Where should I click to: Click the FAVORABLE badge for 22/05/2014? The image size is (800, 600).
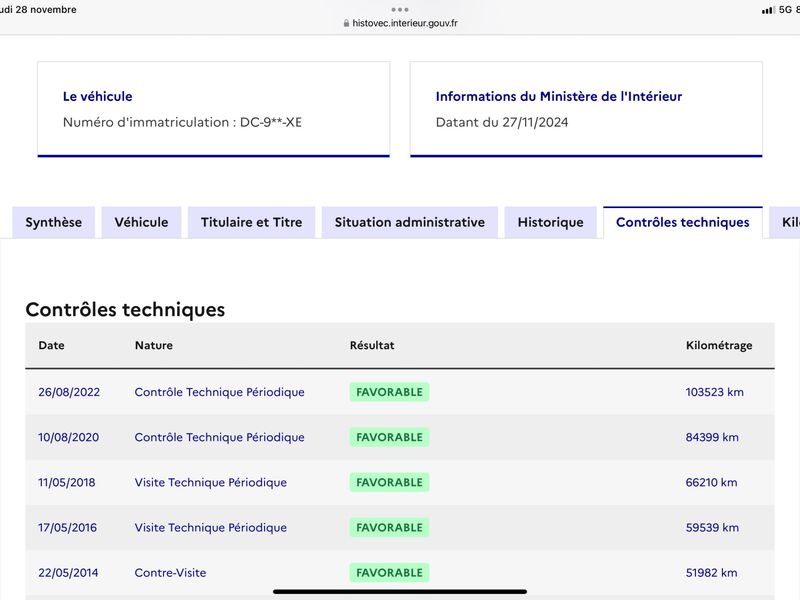389,572
